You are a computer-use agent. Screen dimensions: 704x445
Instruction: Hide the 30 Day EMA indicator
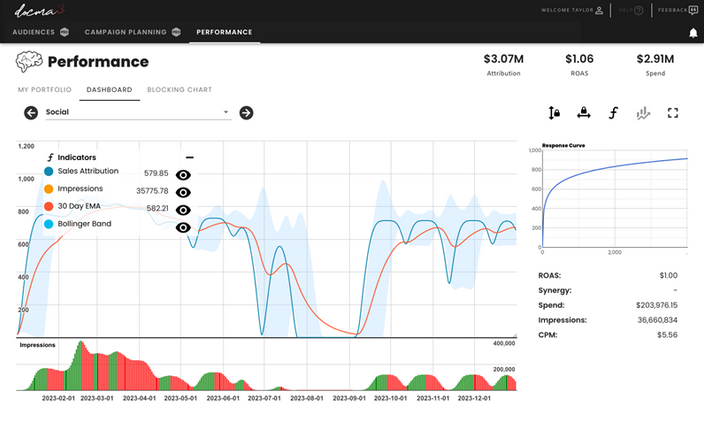[183, 210]
